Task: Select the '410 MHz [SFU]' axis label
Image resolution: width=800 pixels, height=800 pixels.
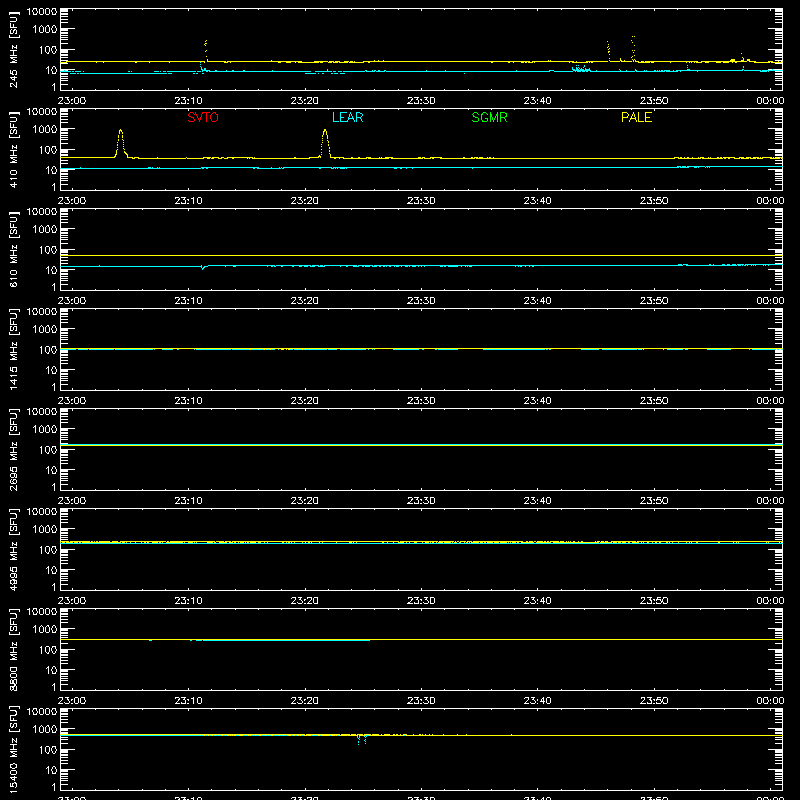Action: click(13, 150)
